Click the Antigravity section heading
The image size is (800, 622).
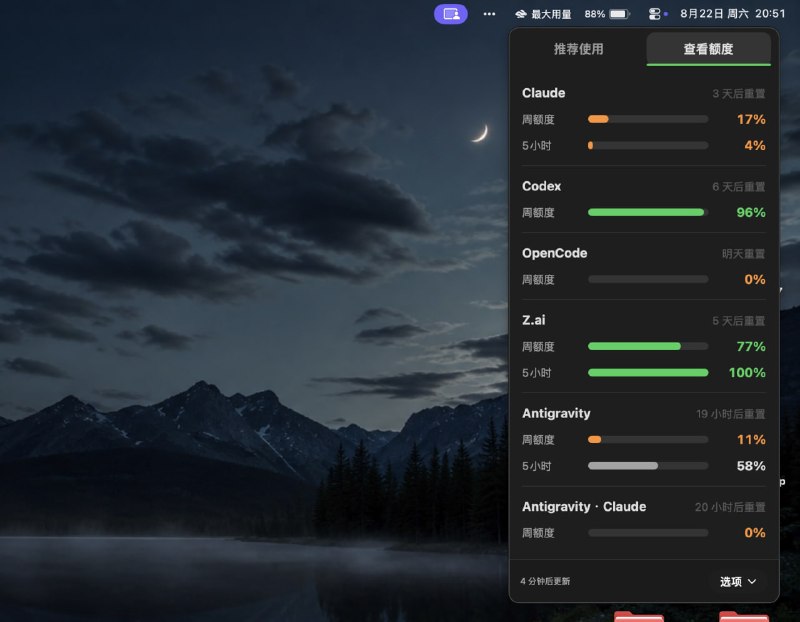[556, 413]
